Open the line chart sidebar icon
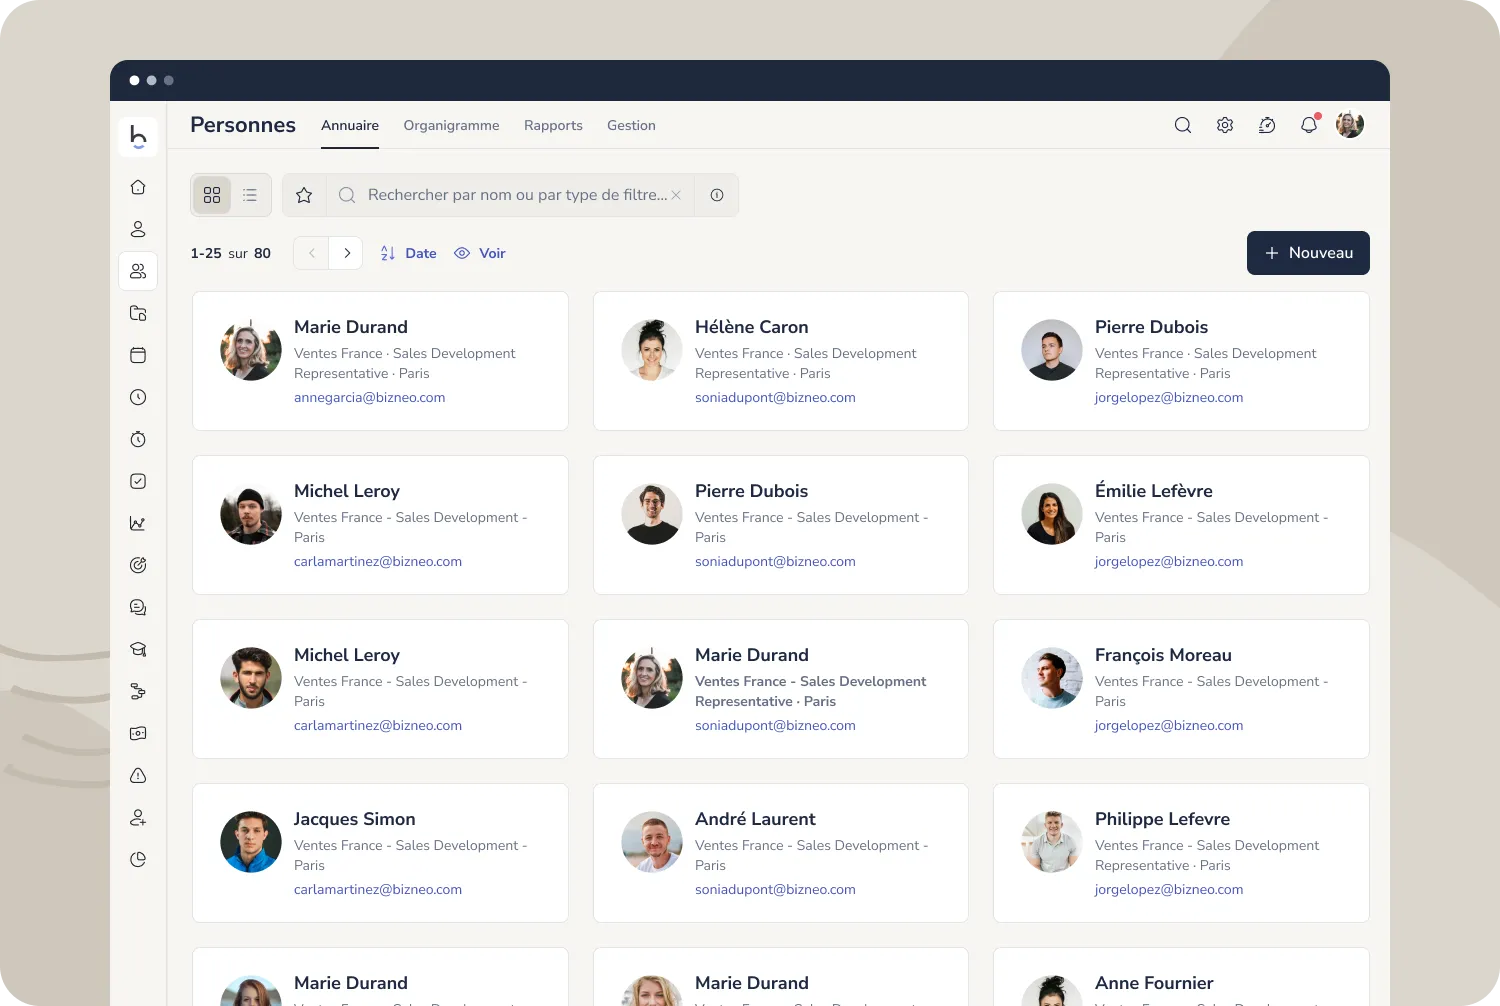 138,523
